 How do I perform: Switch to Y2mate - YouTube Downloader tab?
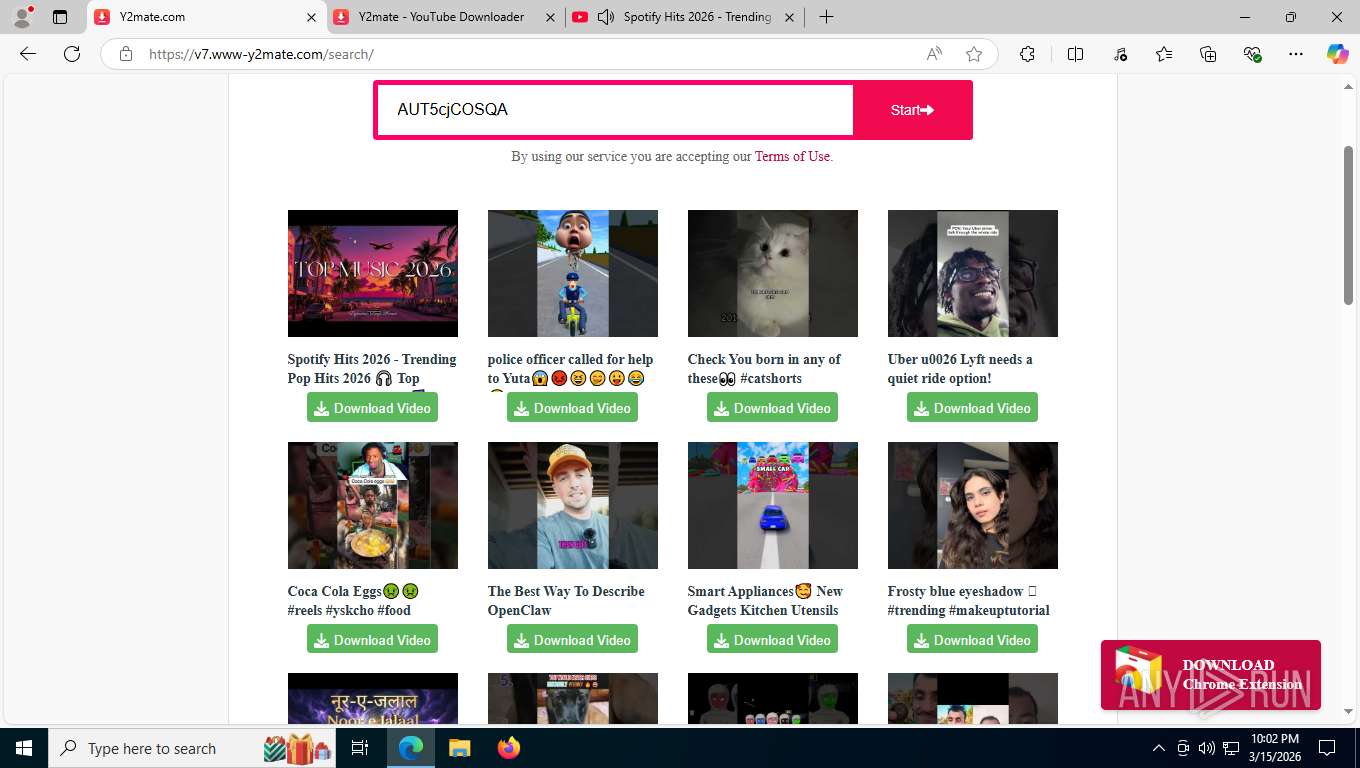pyautogui.click(x=445, y=17)
